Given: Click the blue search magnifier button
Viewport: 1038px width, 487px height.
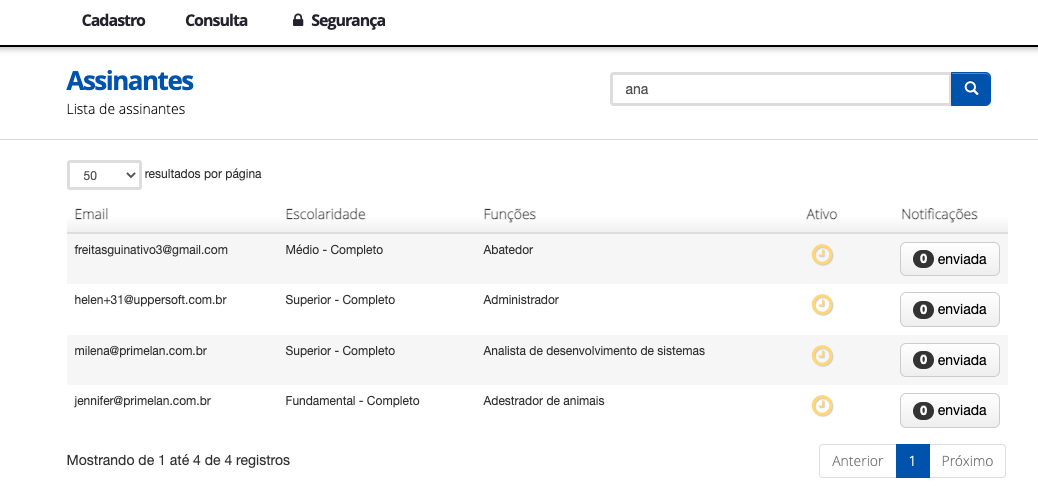Looking at the screenshot, I should tap(970, 89).
